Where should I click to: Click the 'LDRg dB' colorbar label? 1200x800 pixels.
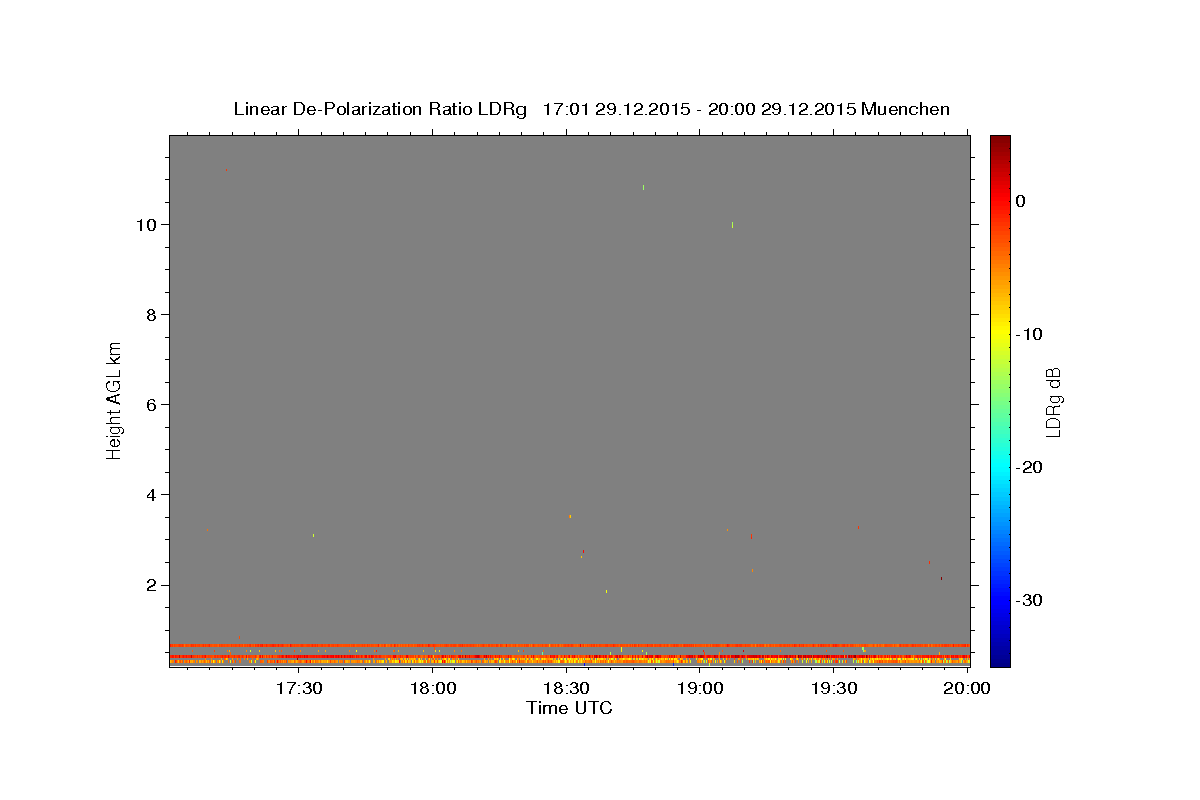[x=1052, y=402]
